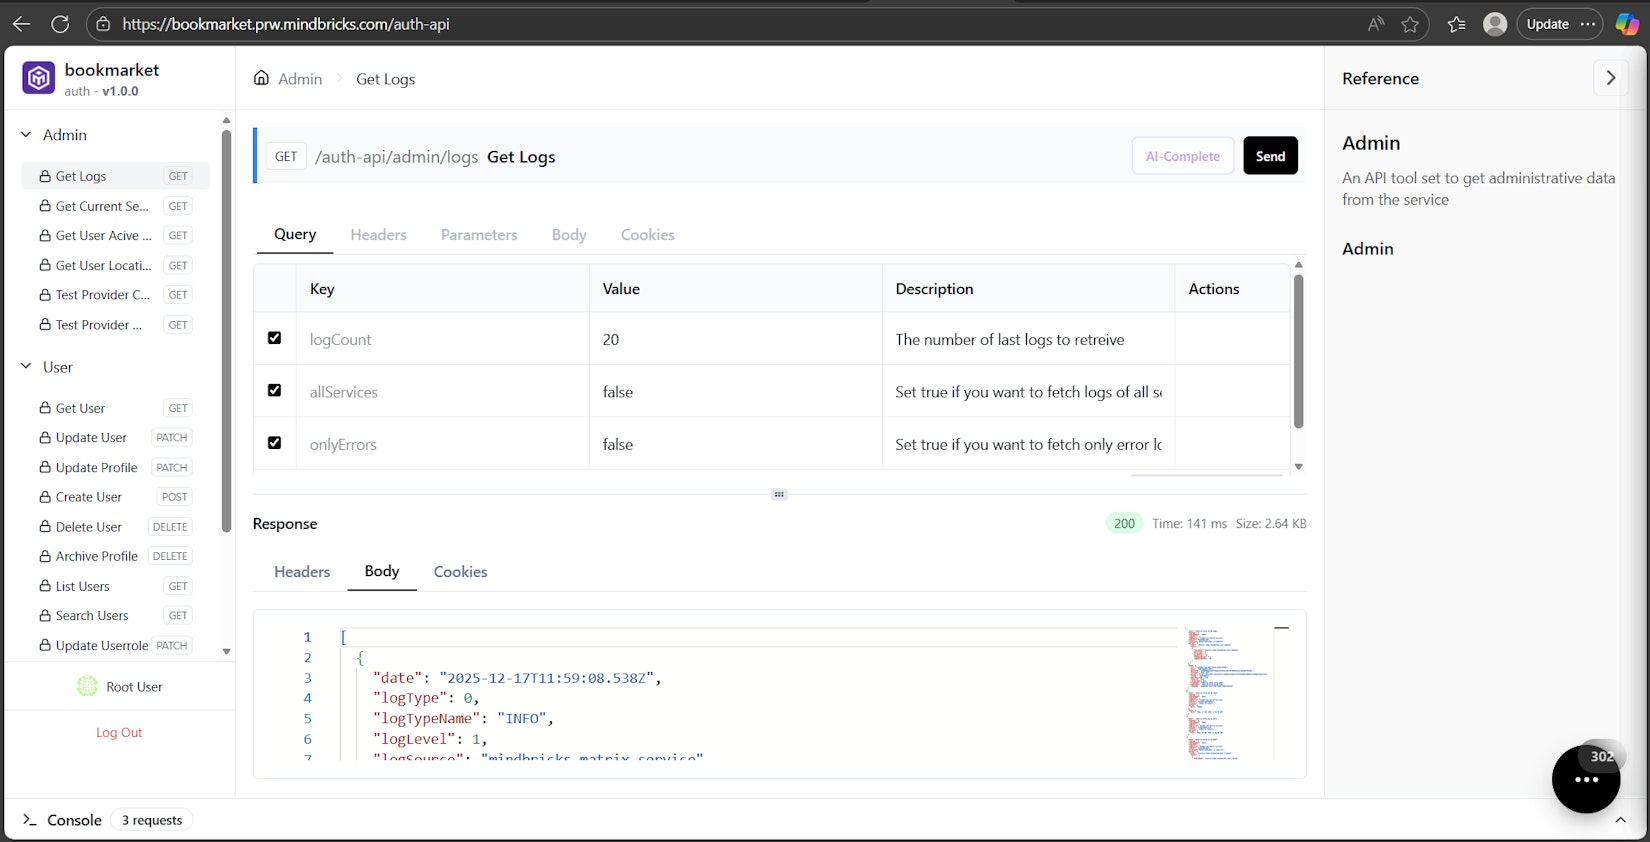
Task: Open the chat bubble widget
Action: (1585, 779)
